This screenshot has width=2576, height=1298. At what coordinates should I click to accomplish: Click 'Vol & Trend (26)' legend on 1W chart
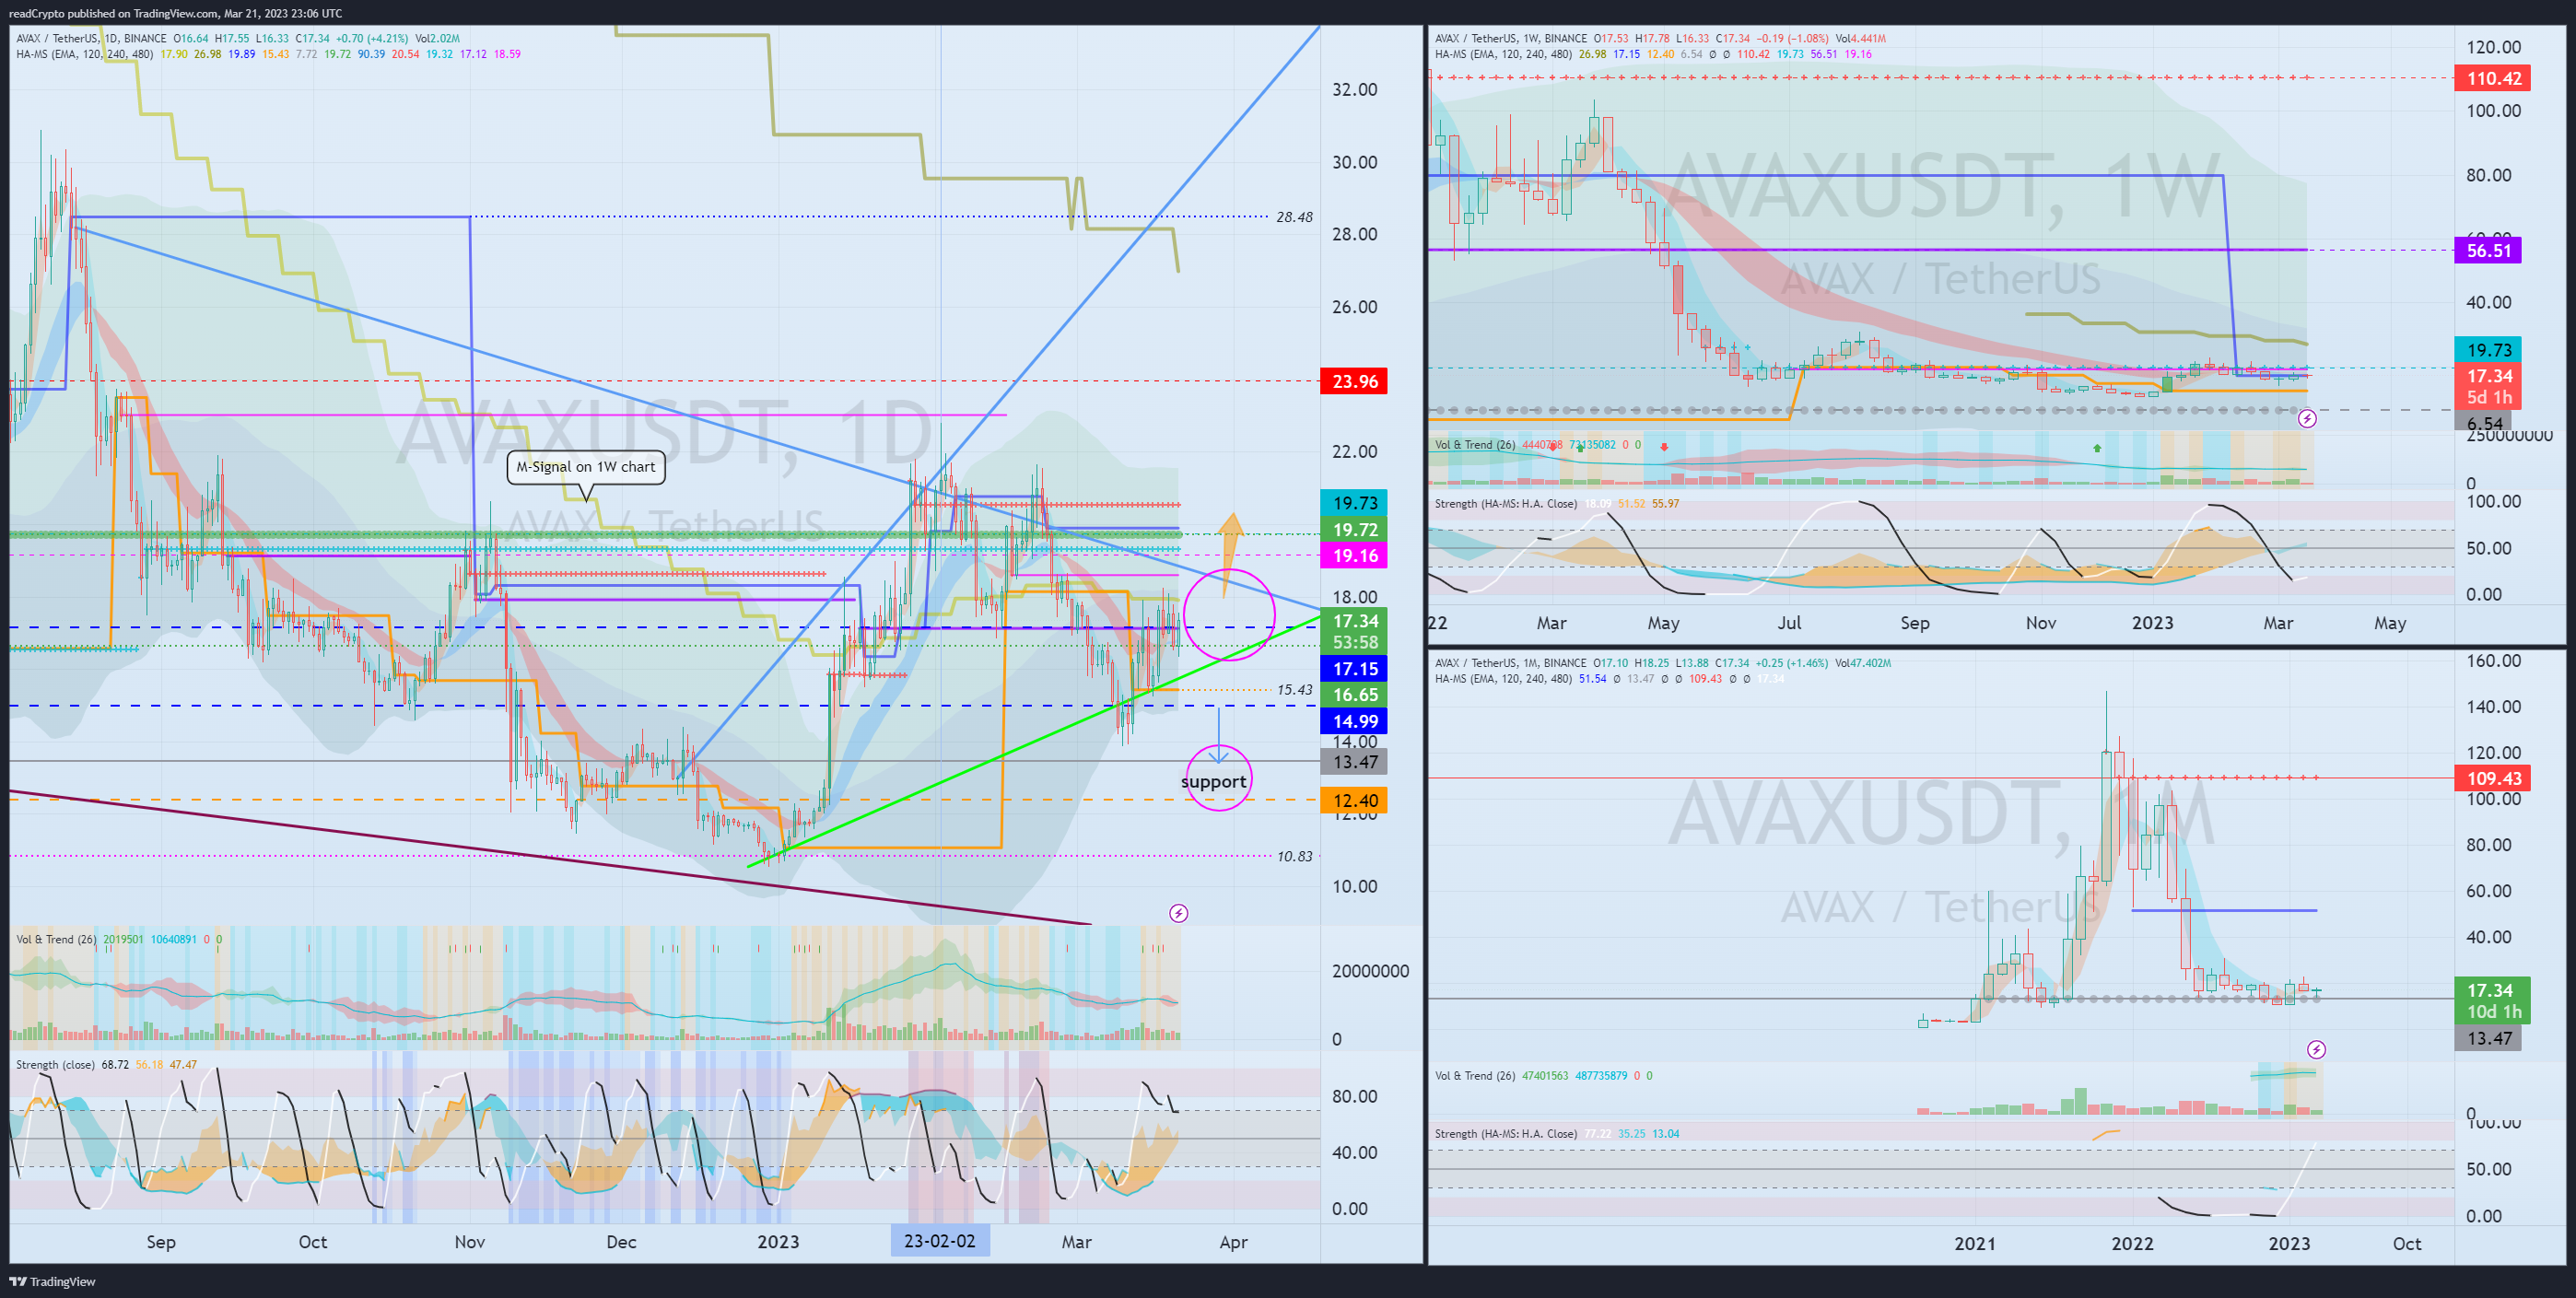pos(1475,445)
